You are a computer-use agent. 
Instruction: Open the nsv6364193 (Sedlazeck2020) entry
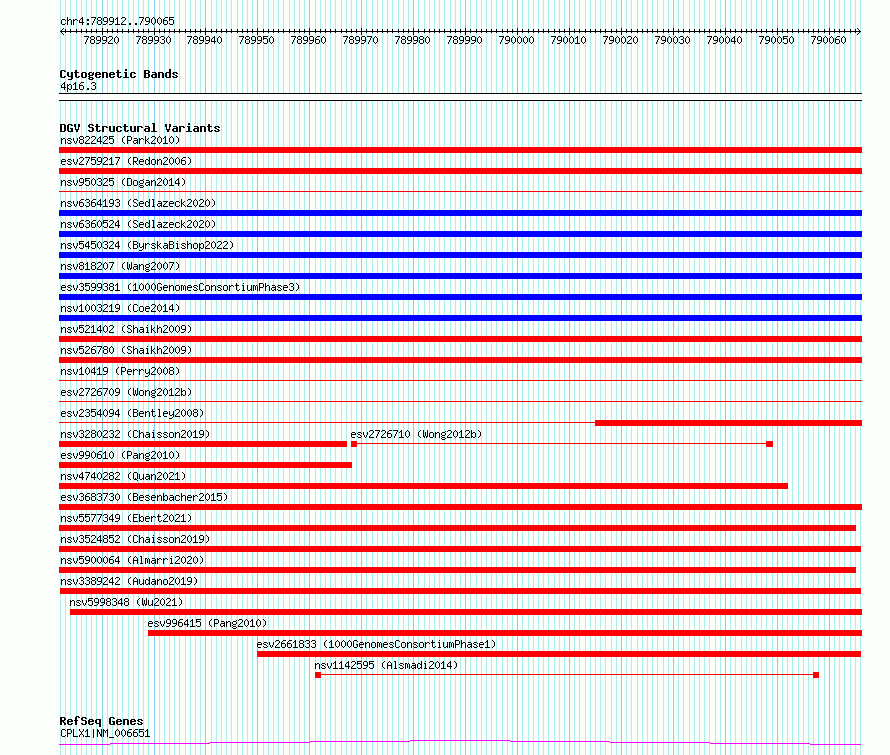click(x=138, y=203)
